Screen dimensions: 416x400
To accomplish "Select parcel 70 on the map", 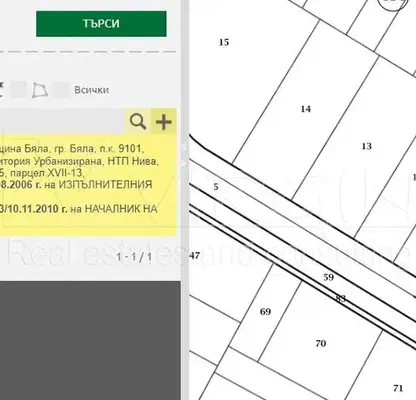I will pos(320,343).
